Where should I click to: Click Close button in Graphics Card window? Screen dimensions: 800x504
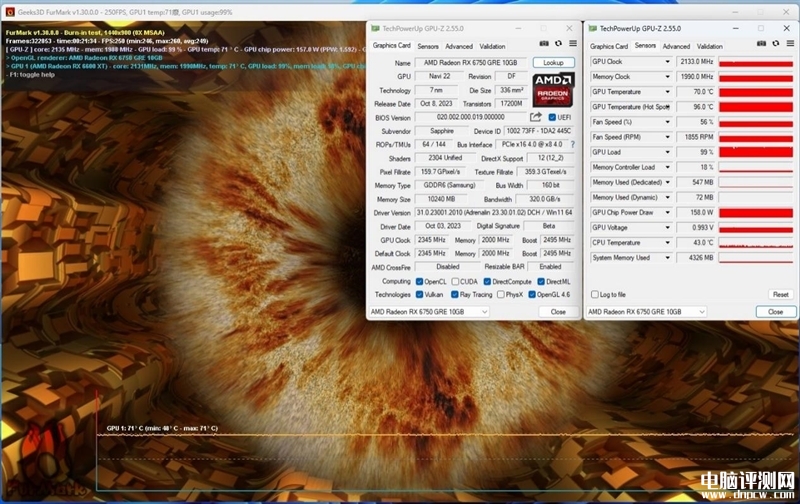[558, 312]
